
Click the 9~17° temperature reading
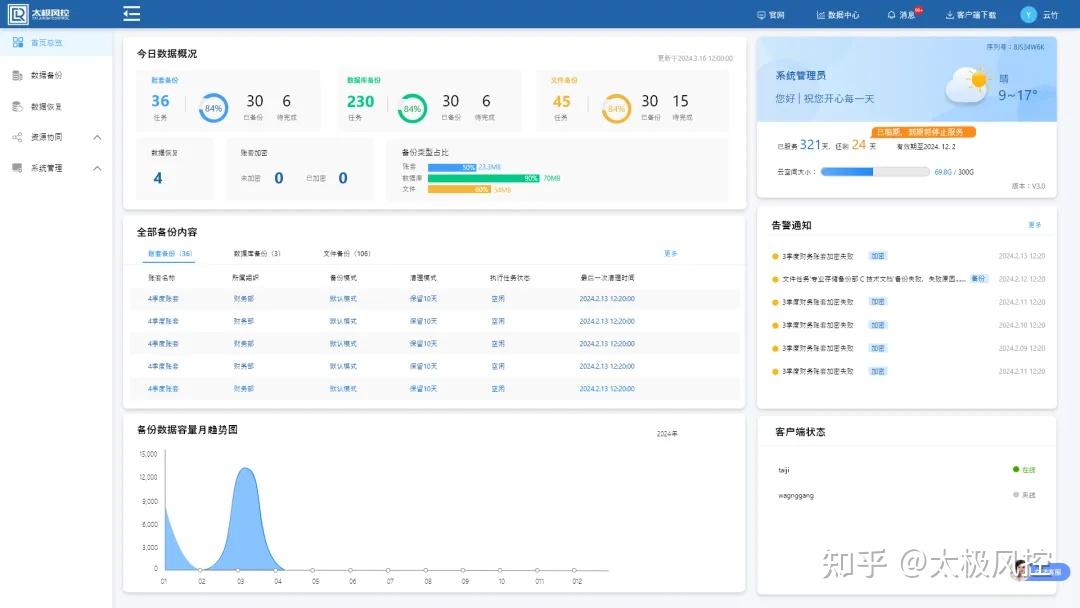click(x=1017, y=95)
